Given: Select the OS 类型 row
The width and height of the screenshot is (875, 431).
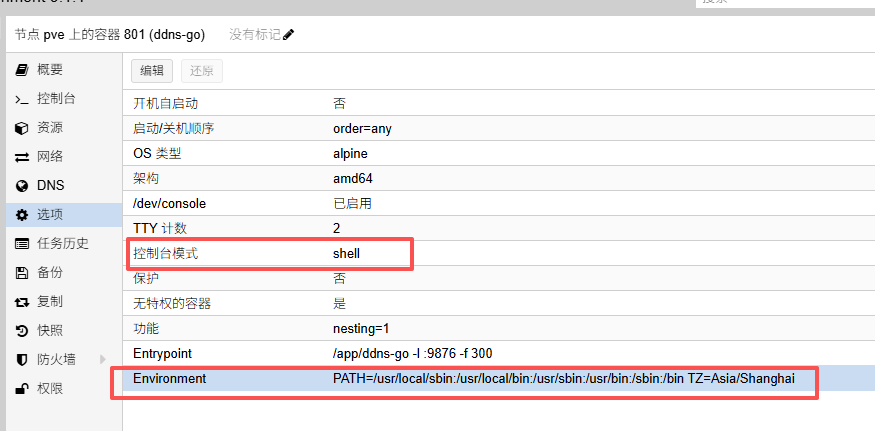Looking at the screenshot, I should click(x=499, y=154).
